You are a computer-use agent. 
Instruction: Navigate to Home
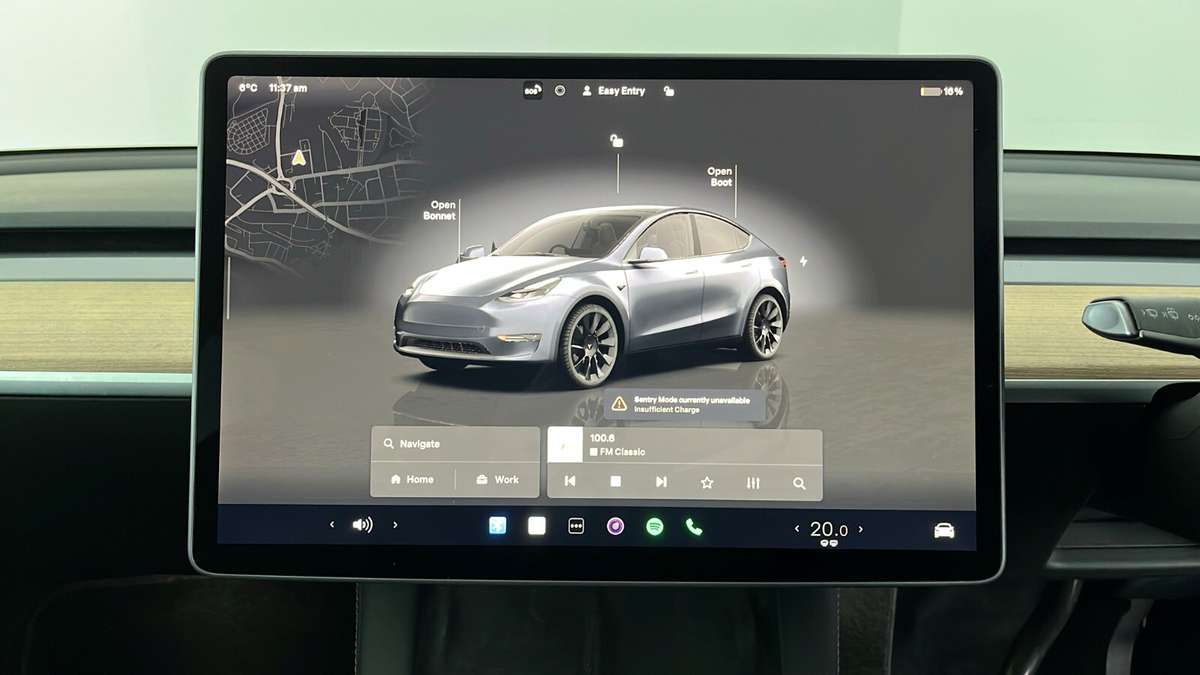[x=412, y=480]
